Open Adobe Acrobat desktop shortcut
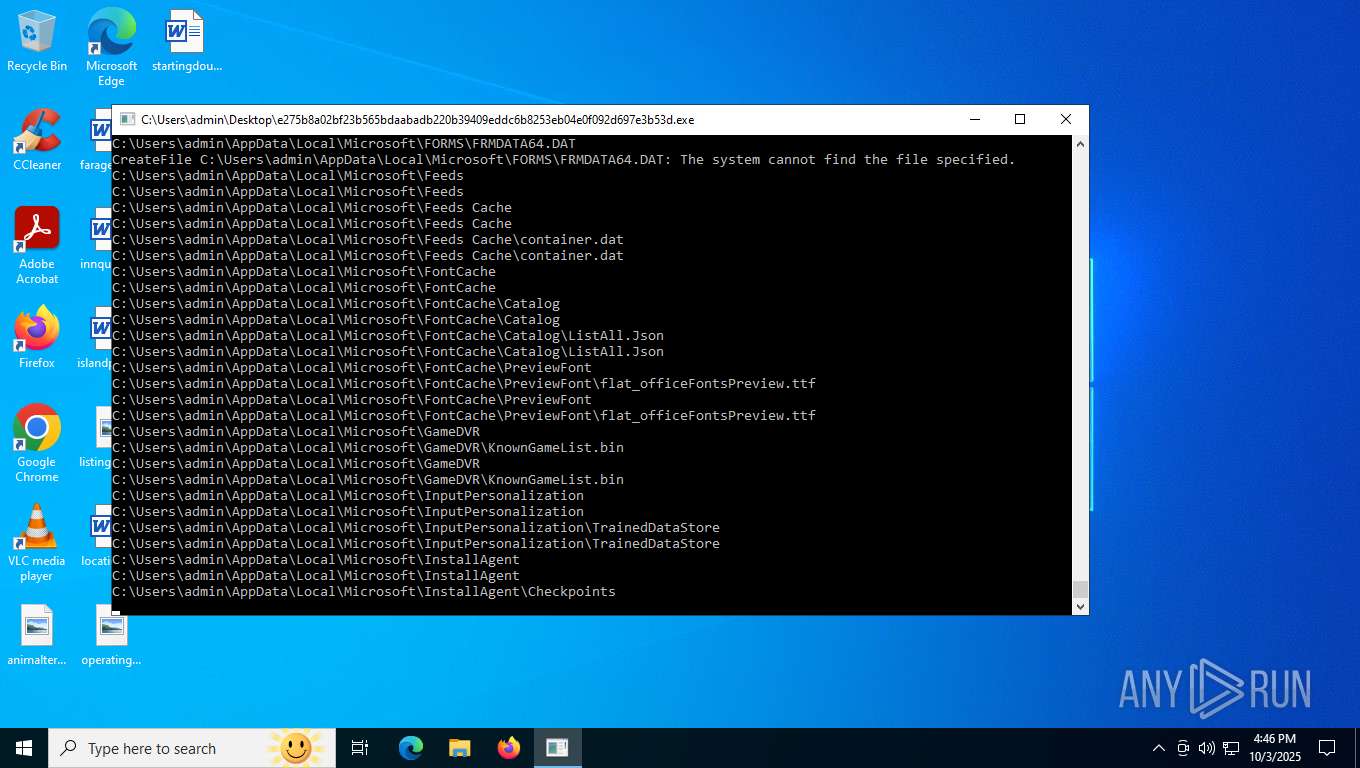Viewport: 1360px width, 768px height. pos(37,246)
